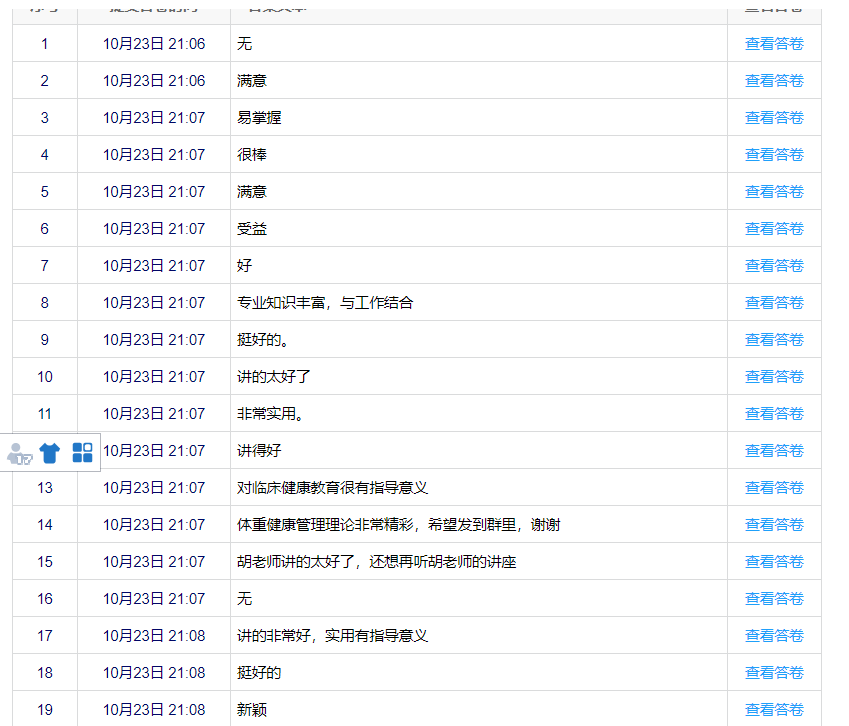This screenshot has height=726, width=849.
Task: Click 查看答卷 for row 8
Action: (774, 303)
